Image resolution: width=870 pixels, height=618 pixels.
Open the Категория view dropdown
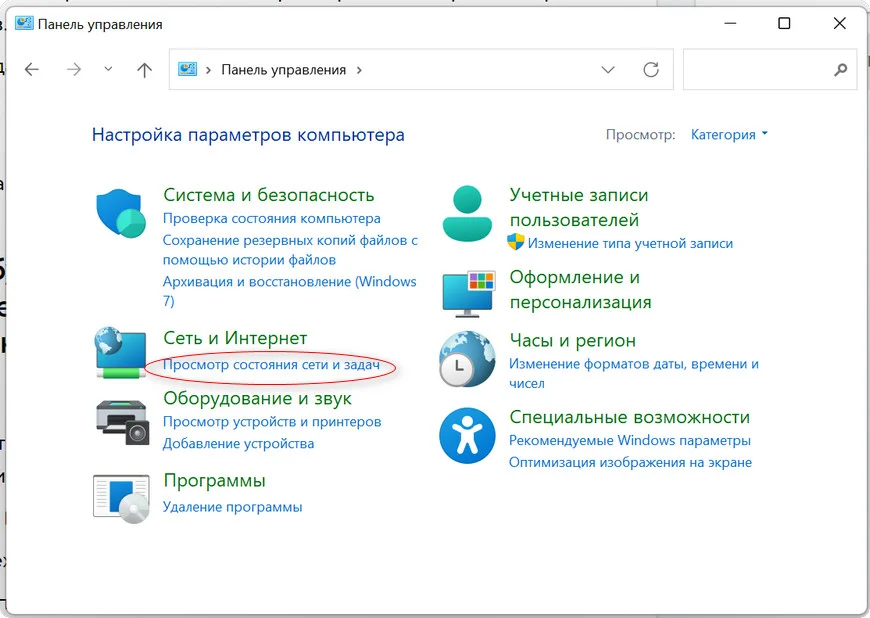pyautogui.click(x=729, y=134)
